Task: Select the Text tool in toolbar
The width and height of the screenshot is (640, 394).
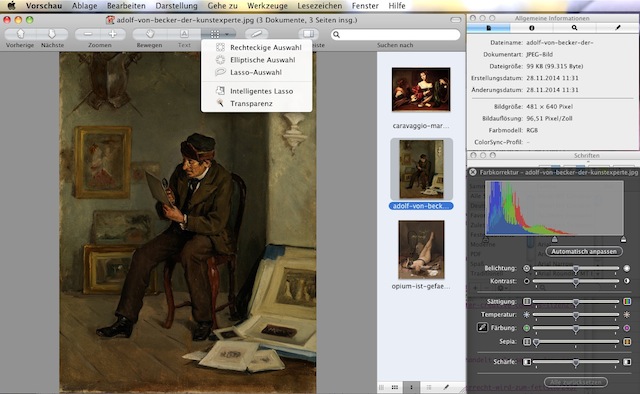Action: [184, 34]
